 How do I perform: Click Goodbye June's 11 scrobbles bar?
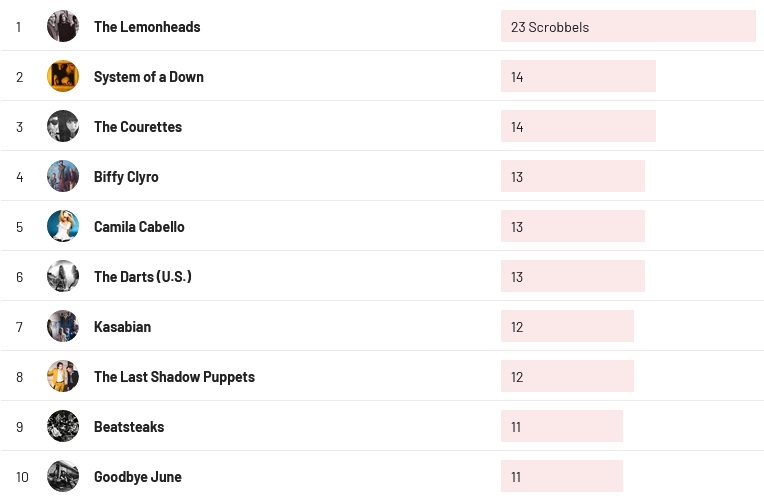(x=562, y=477)
